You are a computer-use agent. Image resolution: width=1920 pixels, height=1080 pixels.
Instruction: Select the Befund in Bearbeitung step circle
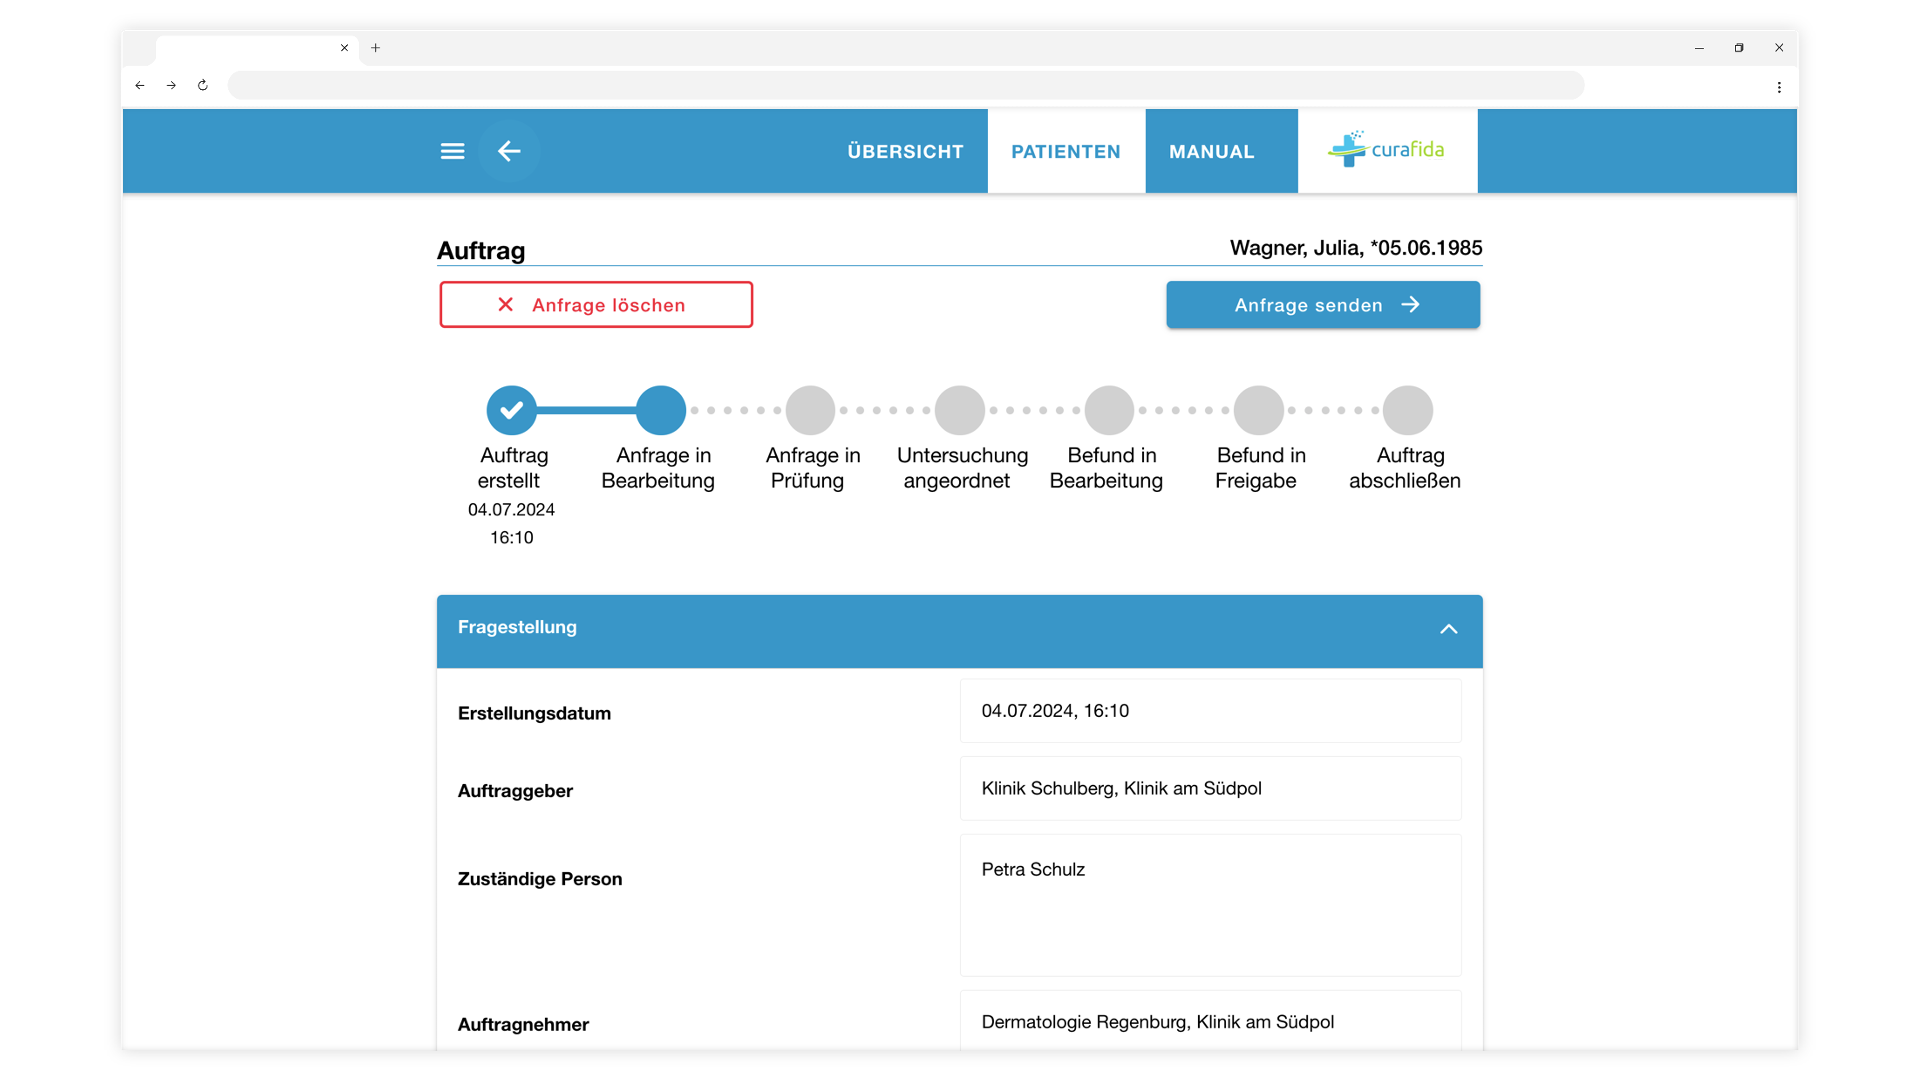[1109, 410]
